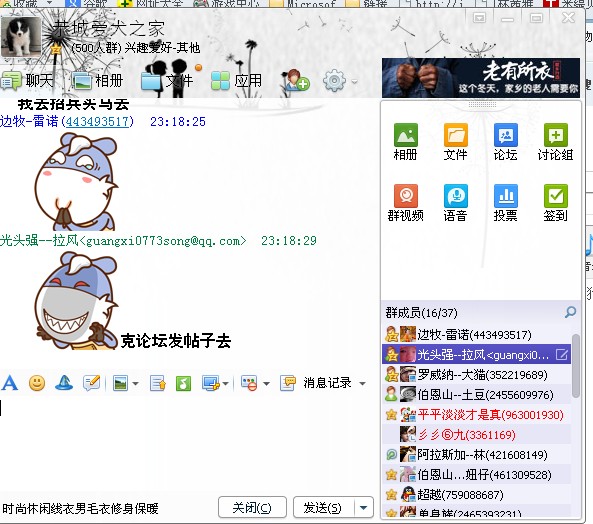Search group members with magnifier icon
Image resolution: width=593 pixels, height=524 pixels.
[570, 312]
